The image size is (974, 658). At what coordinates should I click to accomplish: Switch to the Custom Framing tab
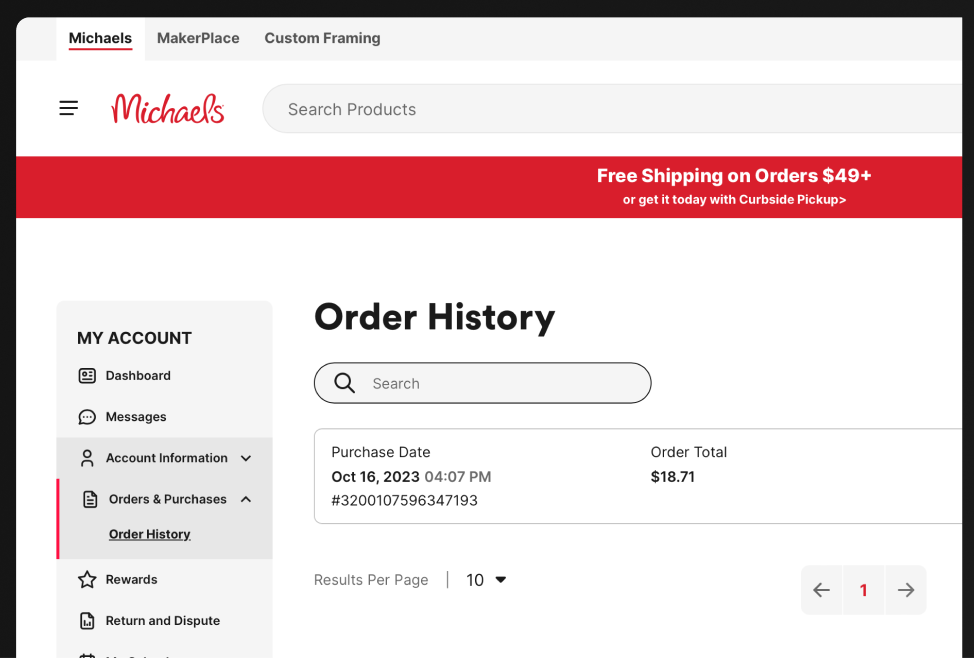coord(322,38)
